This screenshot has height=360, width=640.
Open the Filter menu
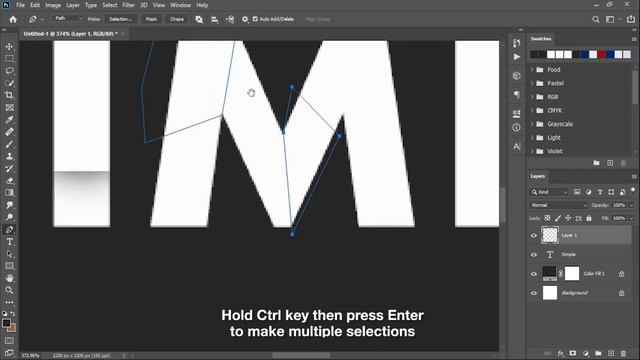(x=129, y=5)
